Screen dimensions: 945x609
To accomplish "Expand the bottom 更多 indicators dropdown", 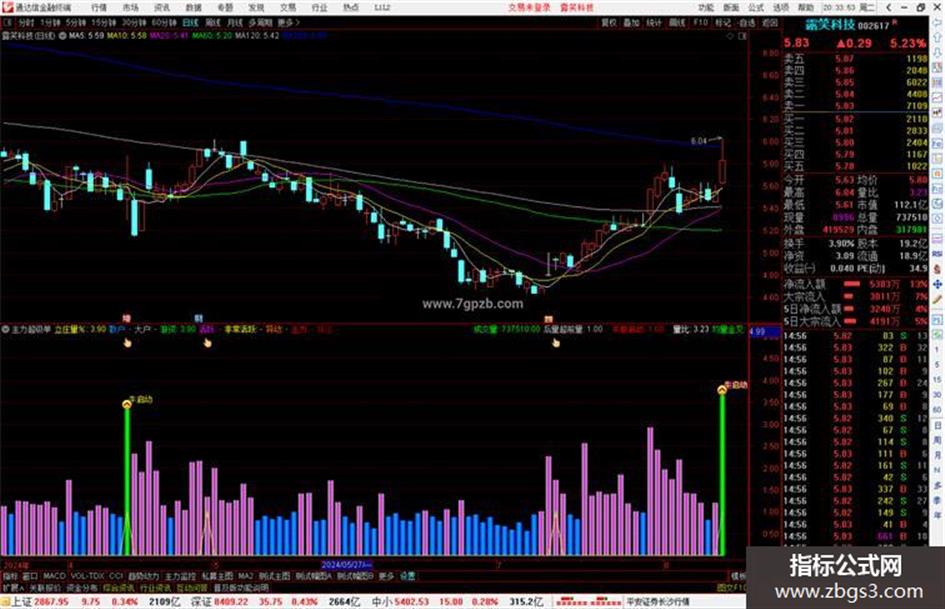I will pyautogui.click(x=386, y=576).
